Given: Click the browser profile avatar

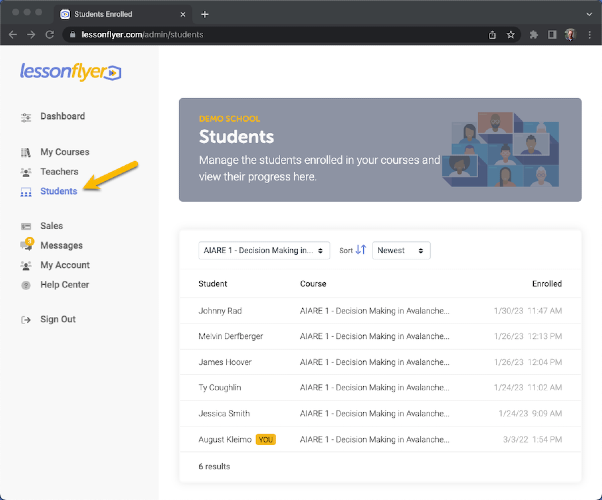Looking at the screenshot, I should point(571,35).
